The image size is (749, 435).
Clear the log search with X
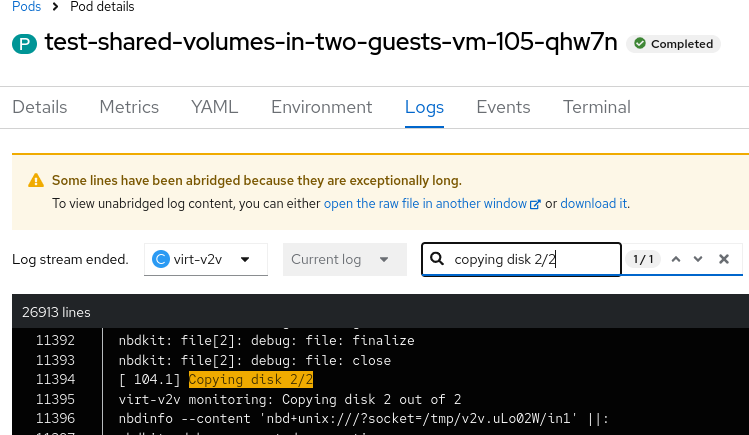[724, 259]
